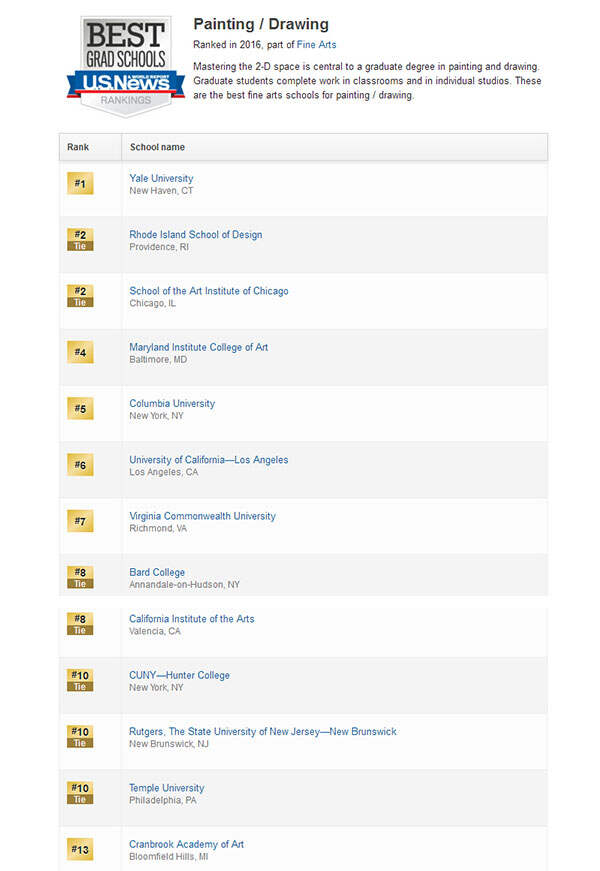This screenshot has width=600, height=871.
Task: Open Columbia University link
Action: coord(172,403)
